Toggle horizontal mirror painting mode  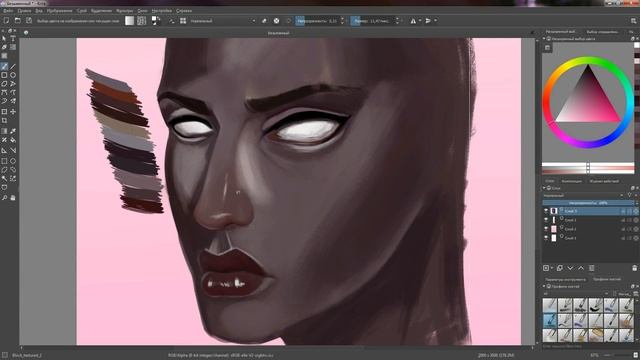point(413,20)
